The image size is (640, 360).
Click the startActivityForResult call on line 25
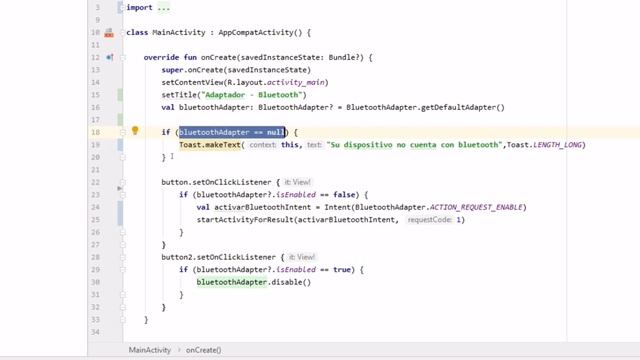246,220
